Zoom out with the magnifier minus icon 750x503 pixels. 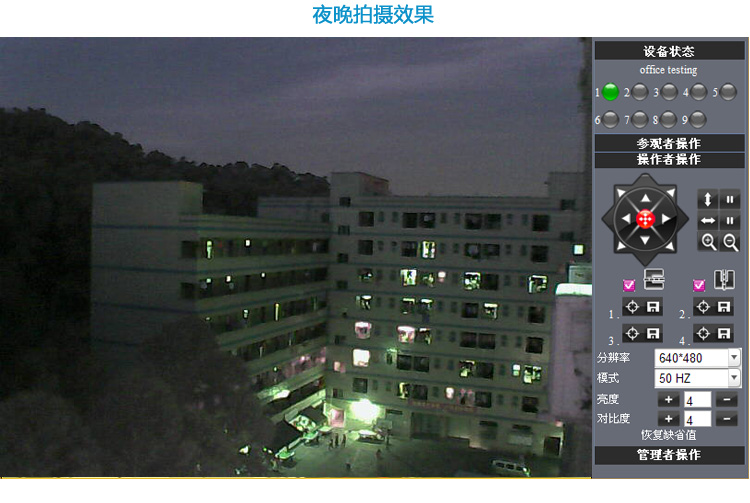pos(731,241)
